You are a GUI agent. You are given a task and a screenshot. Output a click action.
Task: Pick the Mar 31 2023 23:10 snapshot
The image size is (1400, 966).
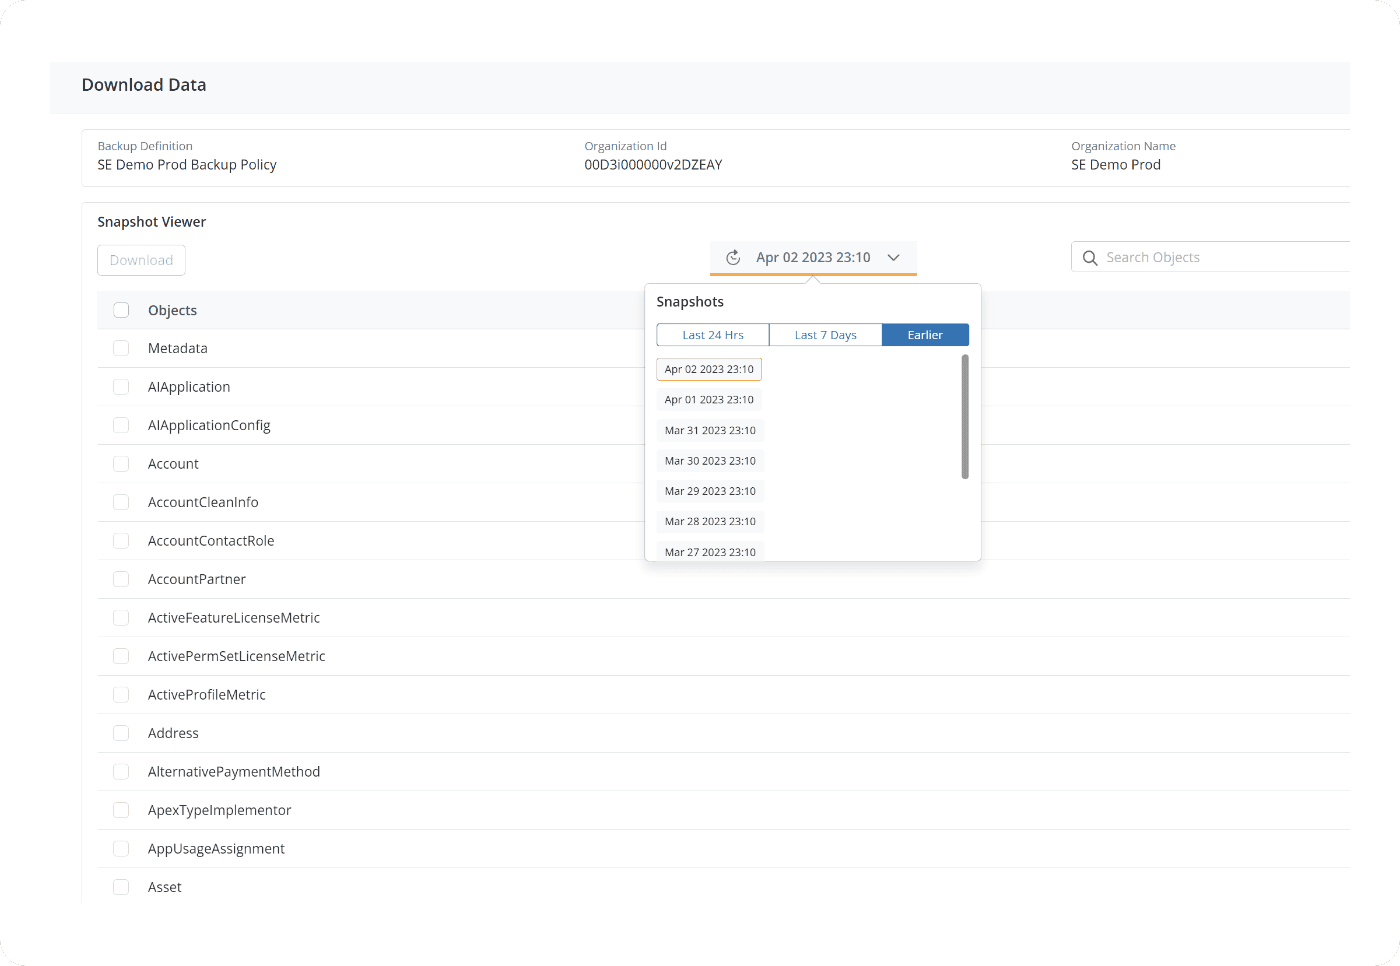pos(710,431)
